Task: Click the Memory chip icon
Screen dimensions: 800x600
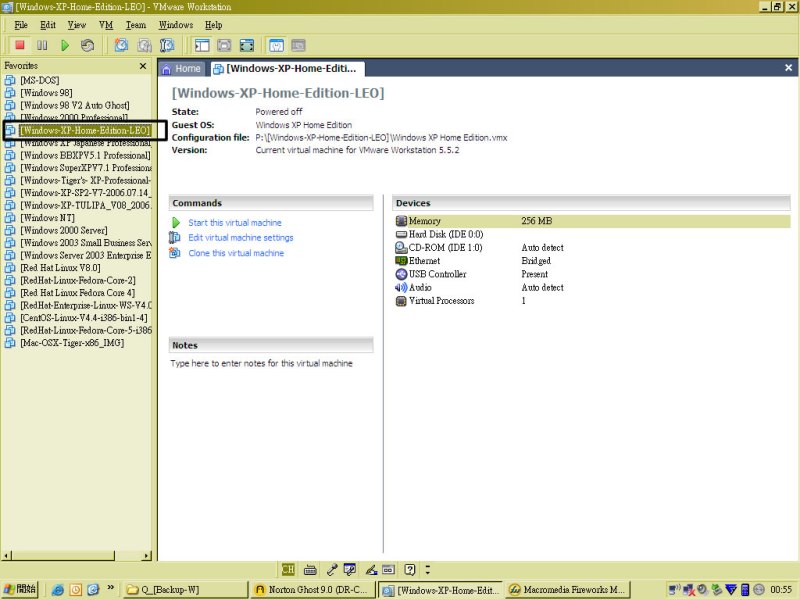Action: point(401,221)
